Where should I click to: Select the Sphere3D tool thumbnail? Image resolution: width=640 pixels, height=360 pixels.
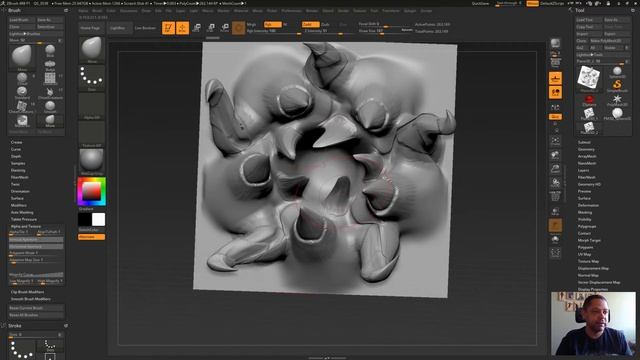617,72
